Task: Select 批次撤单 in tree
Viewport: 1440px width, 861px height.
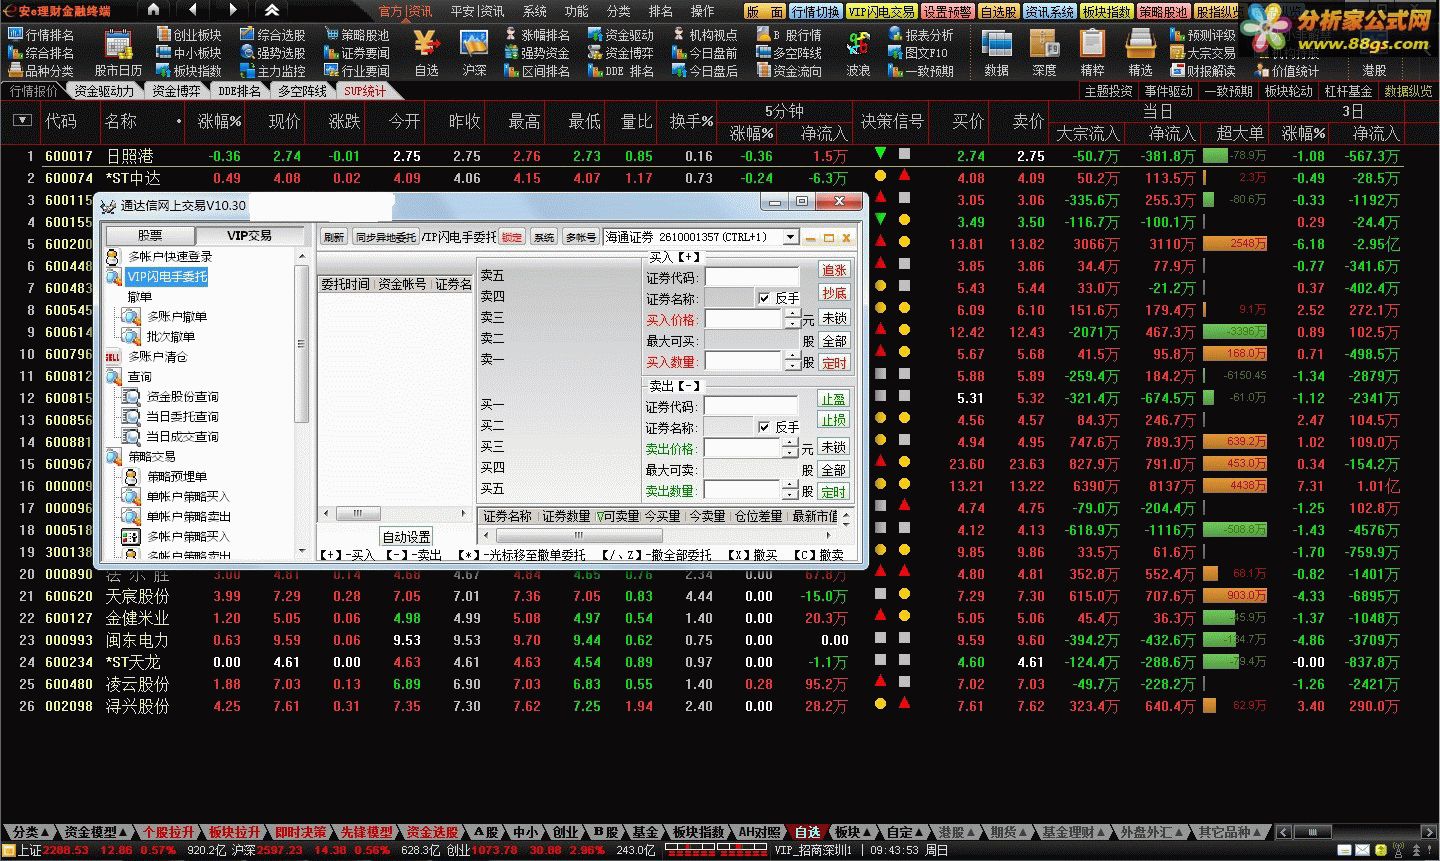Action: click(x=160, y=337)
